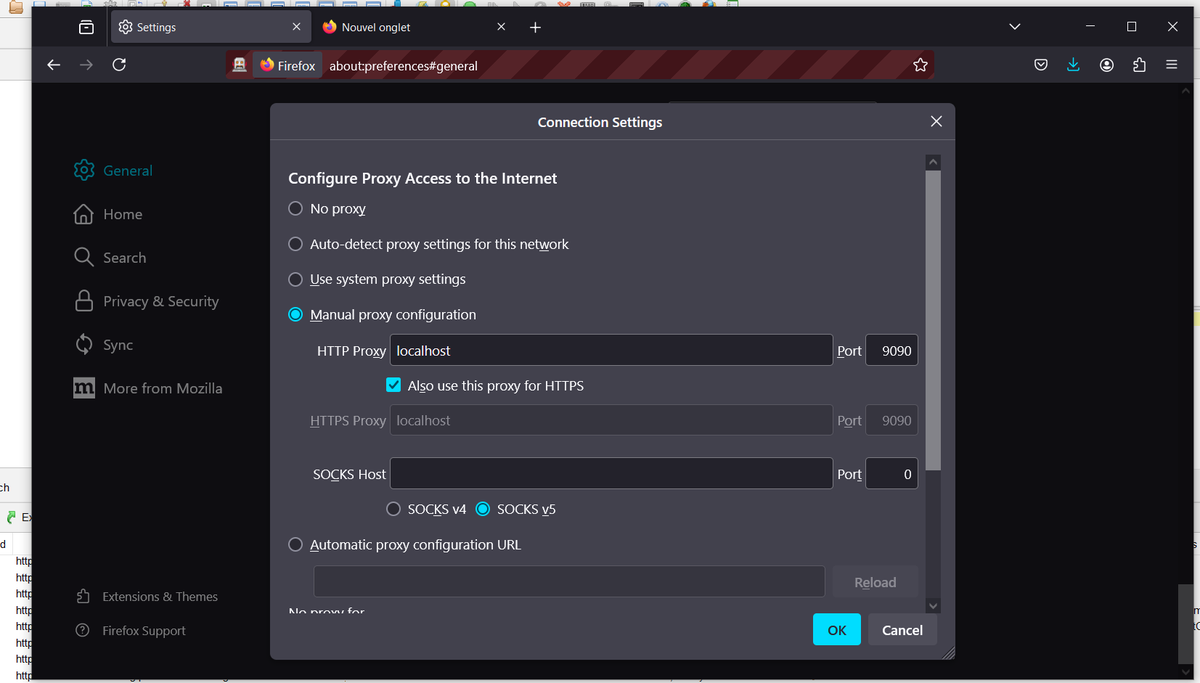Click the SOCKS port field showing 0
The height and width of the screenshot is (683, 1200).
tap(891, 474)
